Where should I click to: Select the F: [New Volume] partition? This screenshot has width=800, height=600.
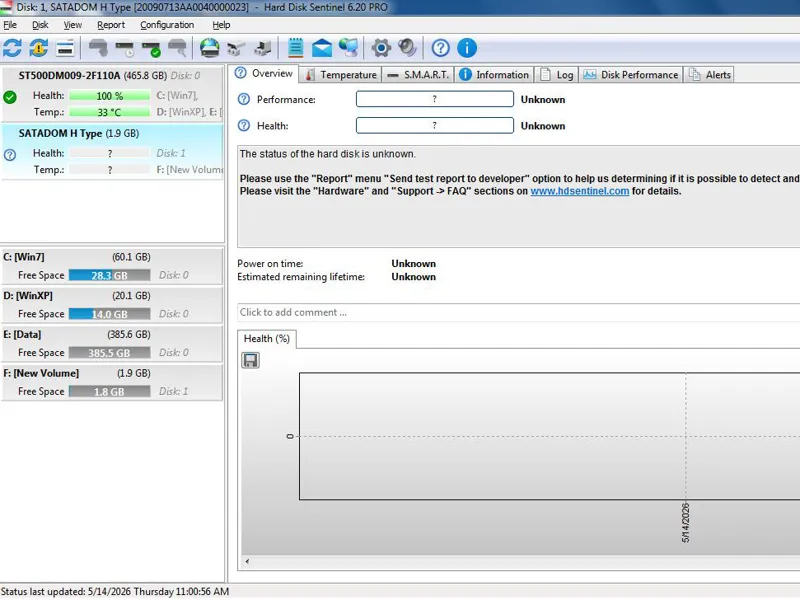pyautogui.click(x=112, y=383)
